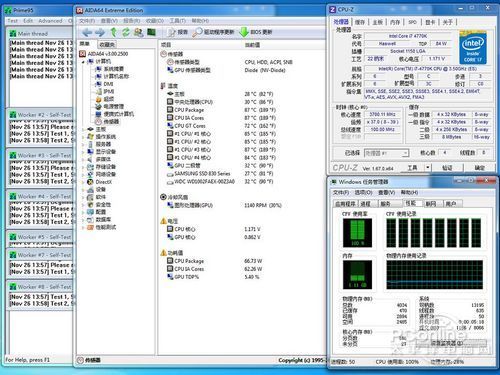Switch to CPU-Z SPD tab
500x375 pixels.
(x=413, y=22)
